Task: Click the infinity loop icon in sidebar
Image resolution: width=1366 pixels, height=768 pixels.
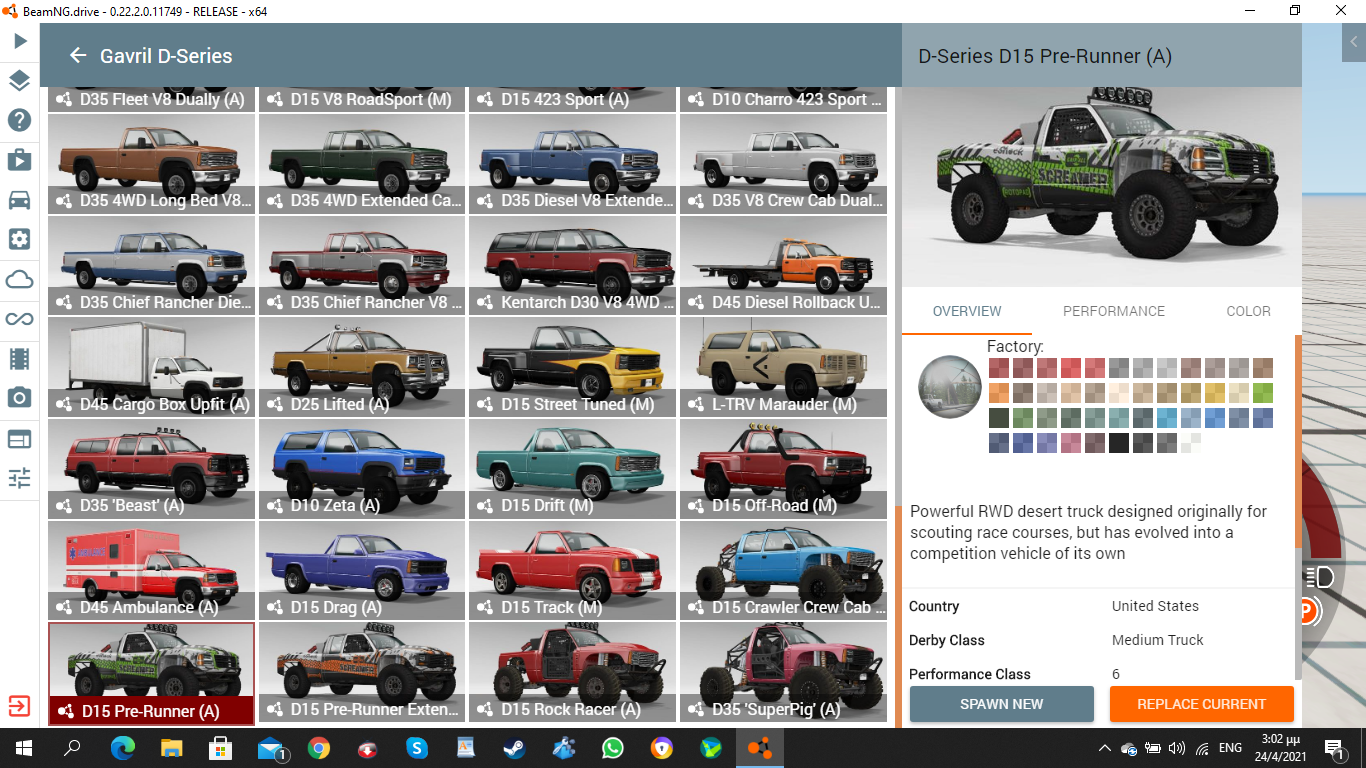Action: point(20,319)
